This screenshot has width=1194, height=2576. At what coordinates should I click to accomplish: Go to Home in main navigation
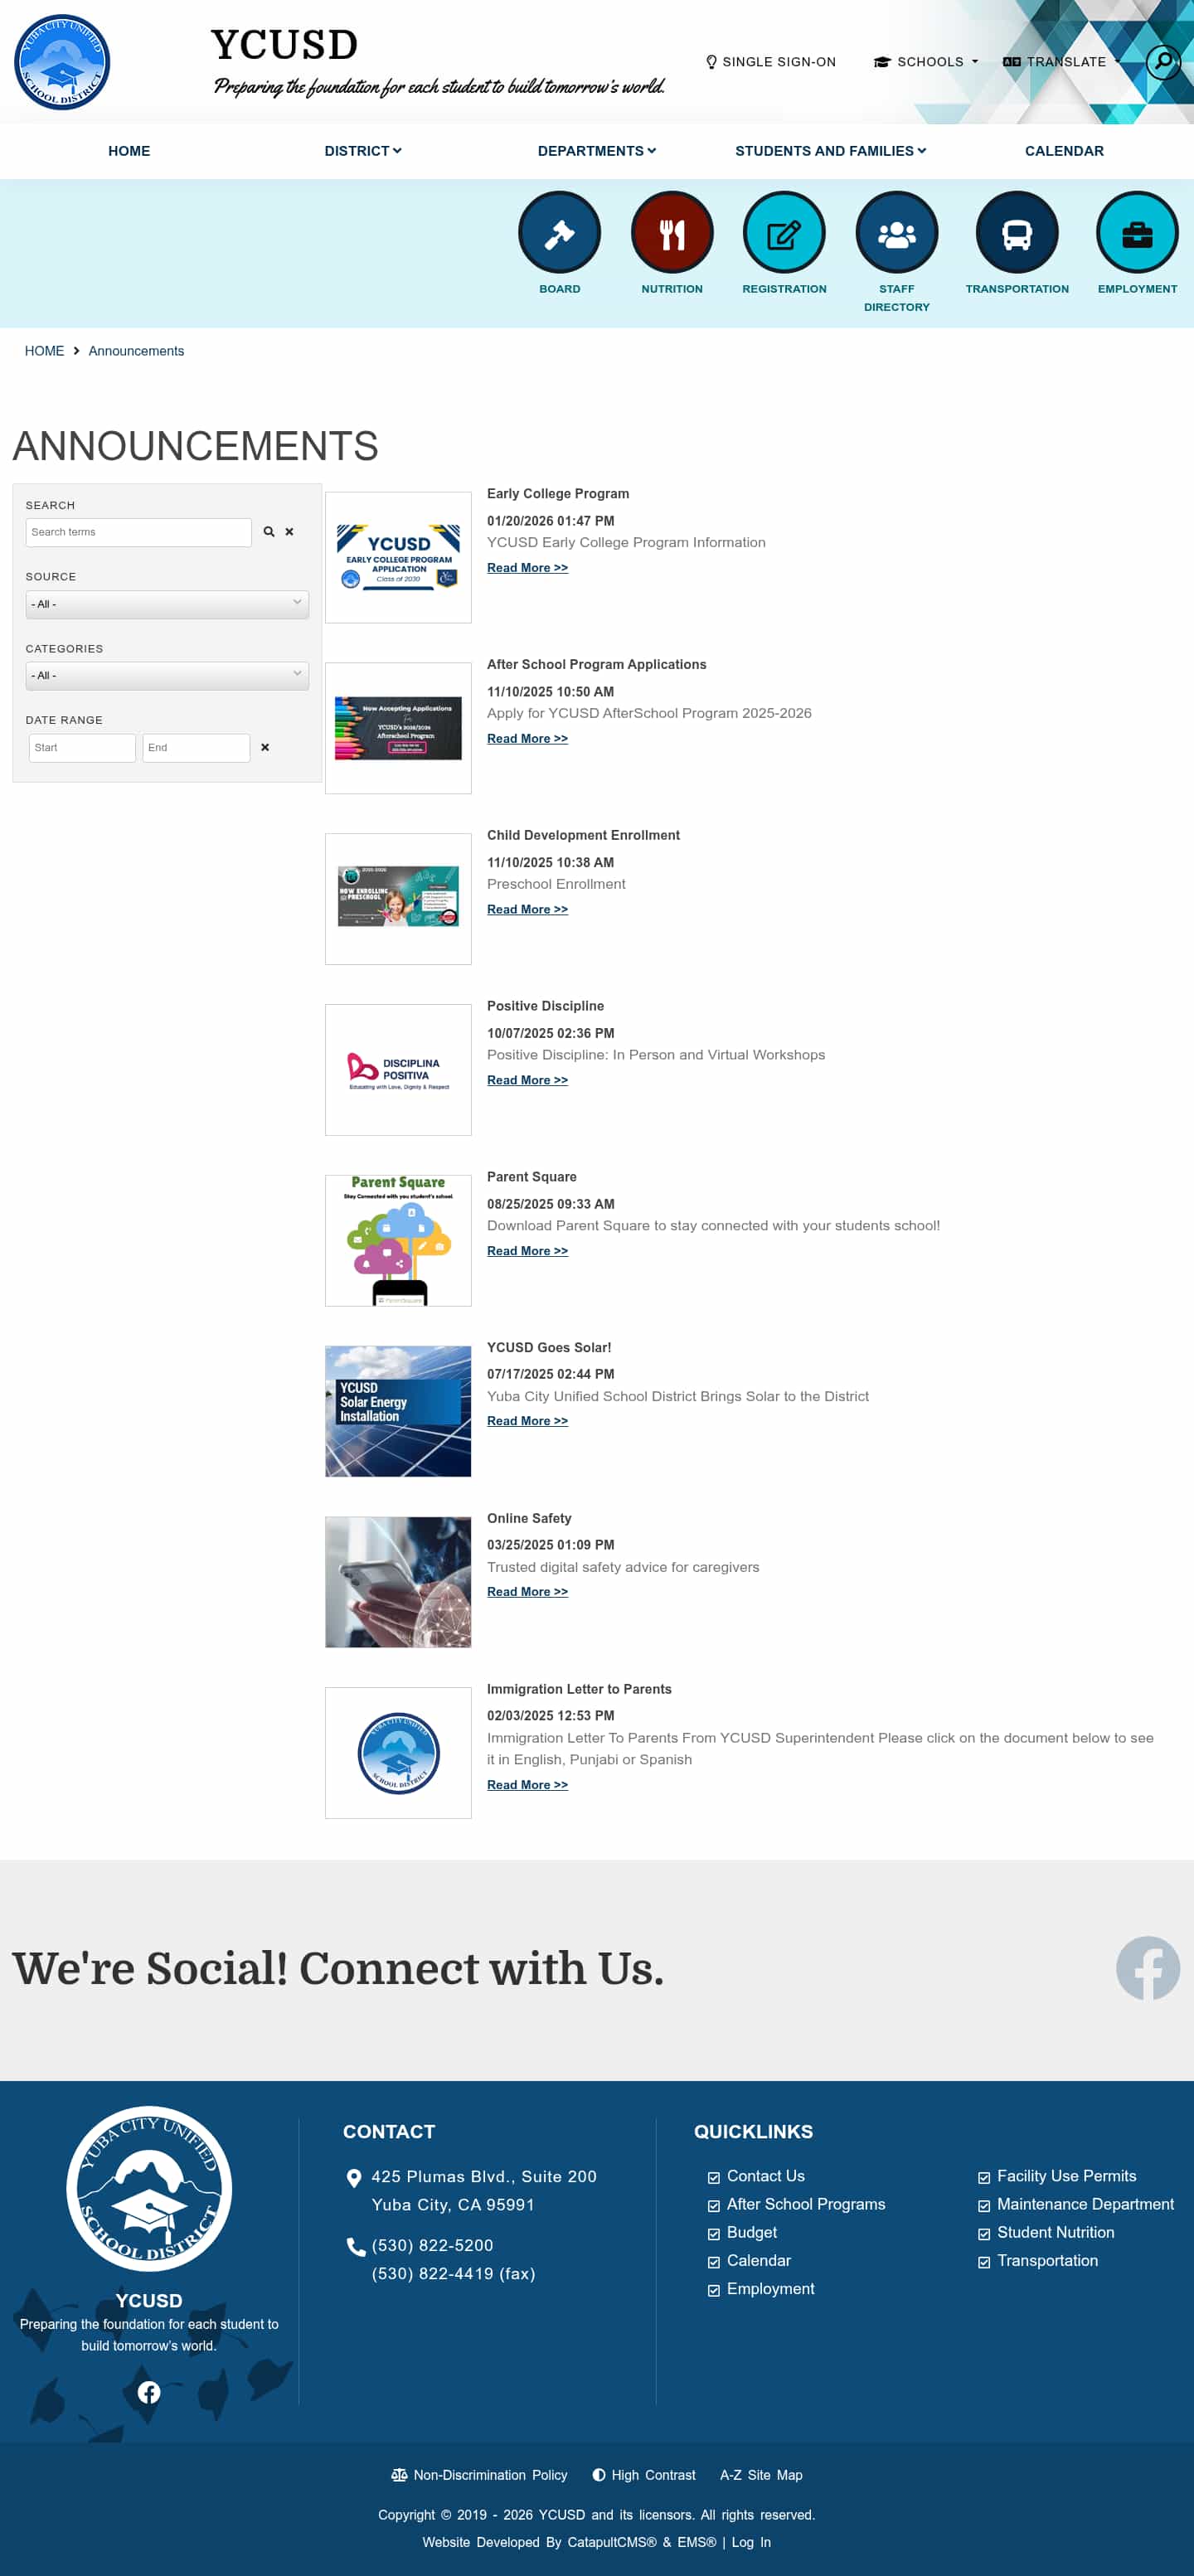pos(129,151)
